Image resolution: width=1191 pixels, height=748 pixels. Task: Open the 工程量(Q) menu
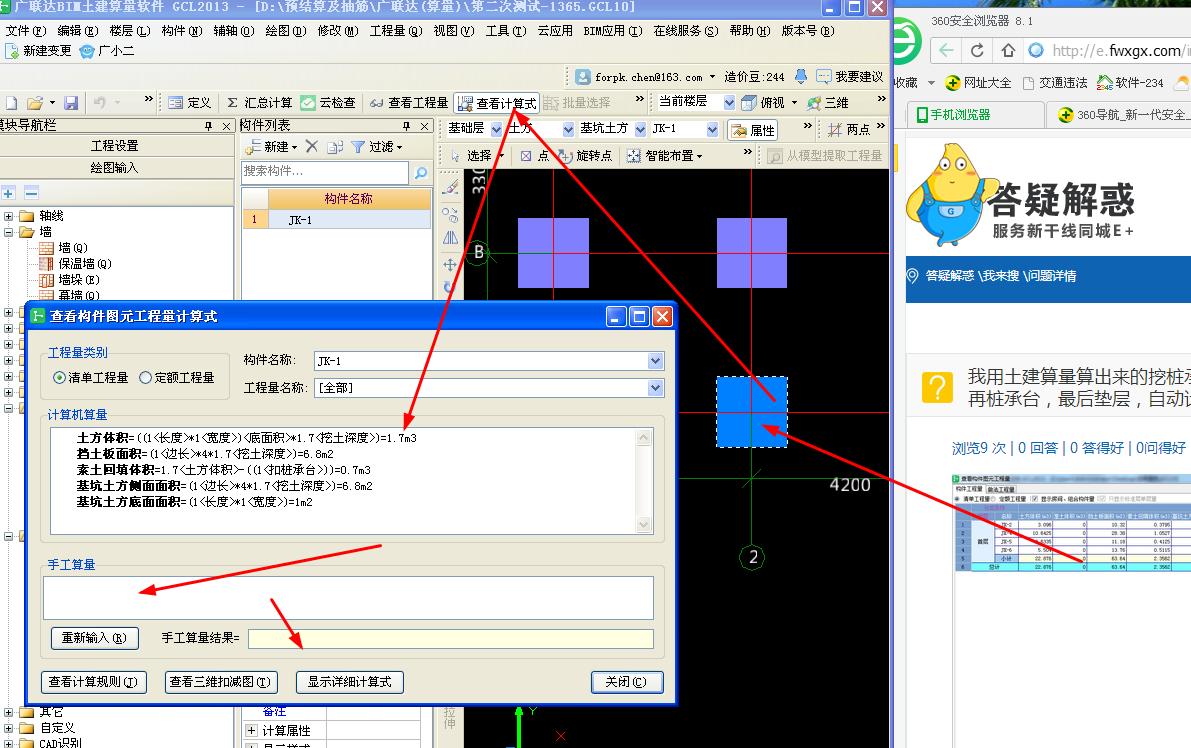(396, 31)
